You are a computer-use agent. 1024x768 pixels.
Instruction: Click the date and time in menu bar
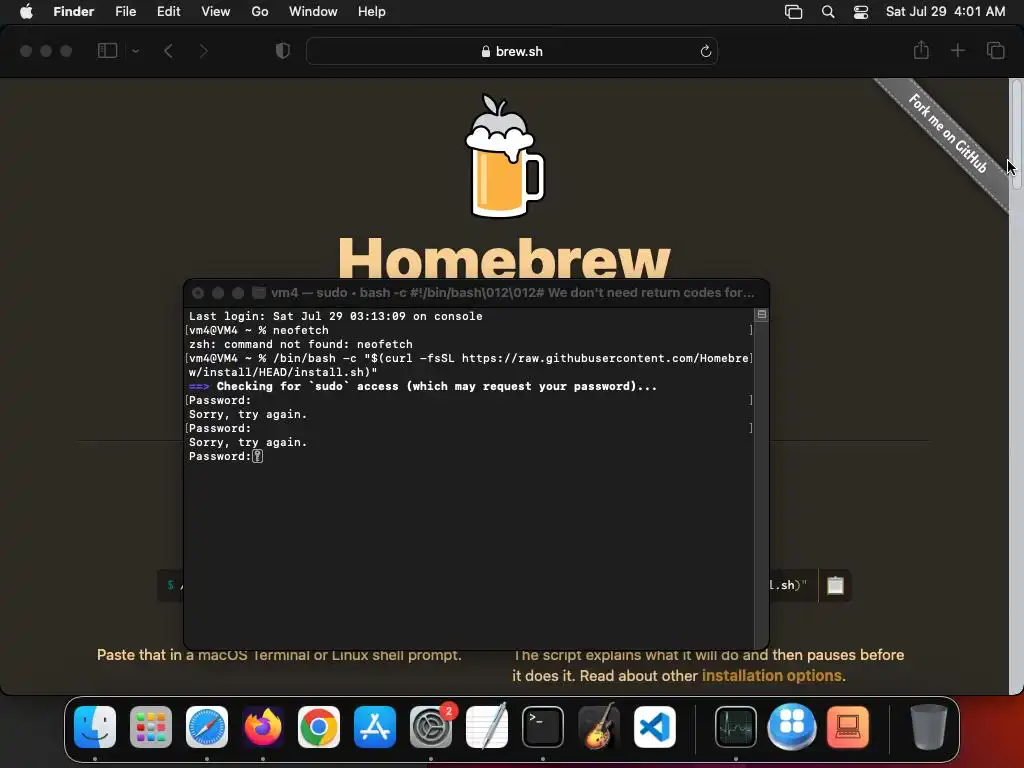945,12
